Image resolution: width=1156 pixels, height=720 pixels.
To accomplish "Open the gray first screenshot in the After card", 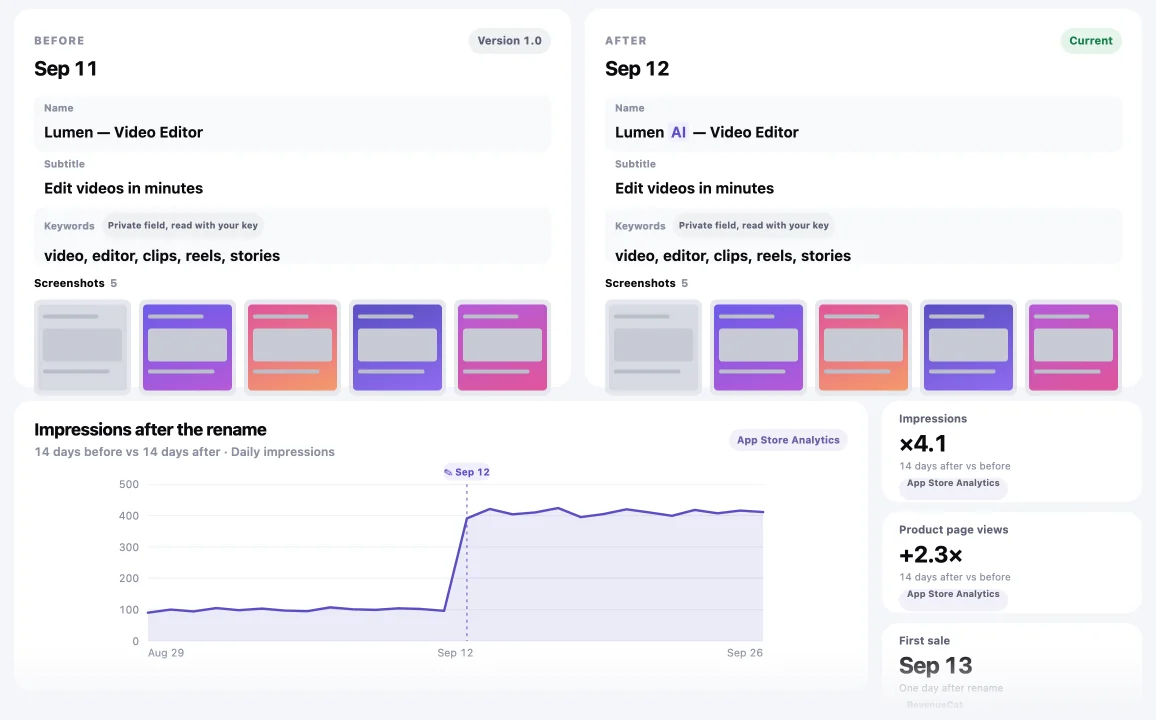I will pyautogui.click(x=653, y=347).
